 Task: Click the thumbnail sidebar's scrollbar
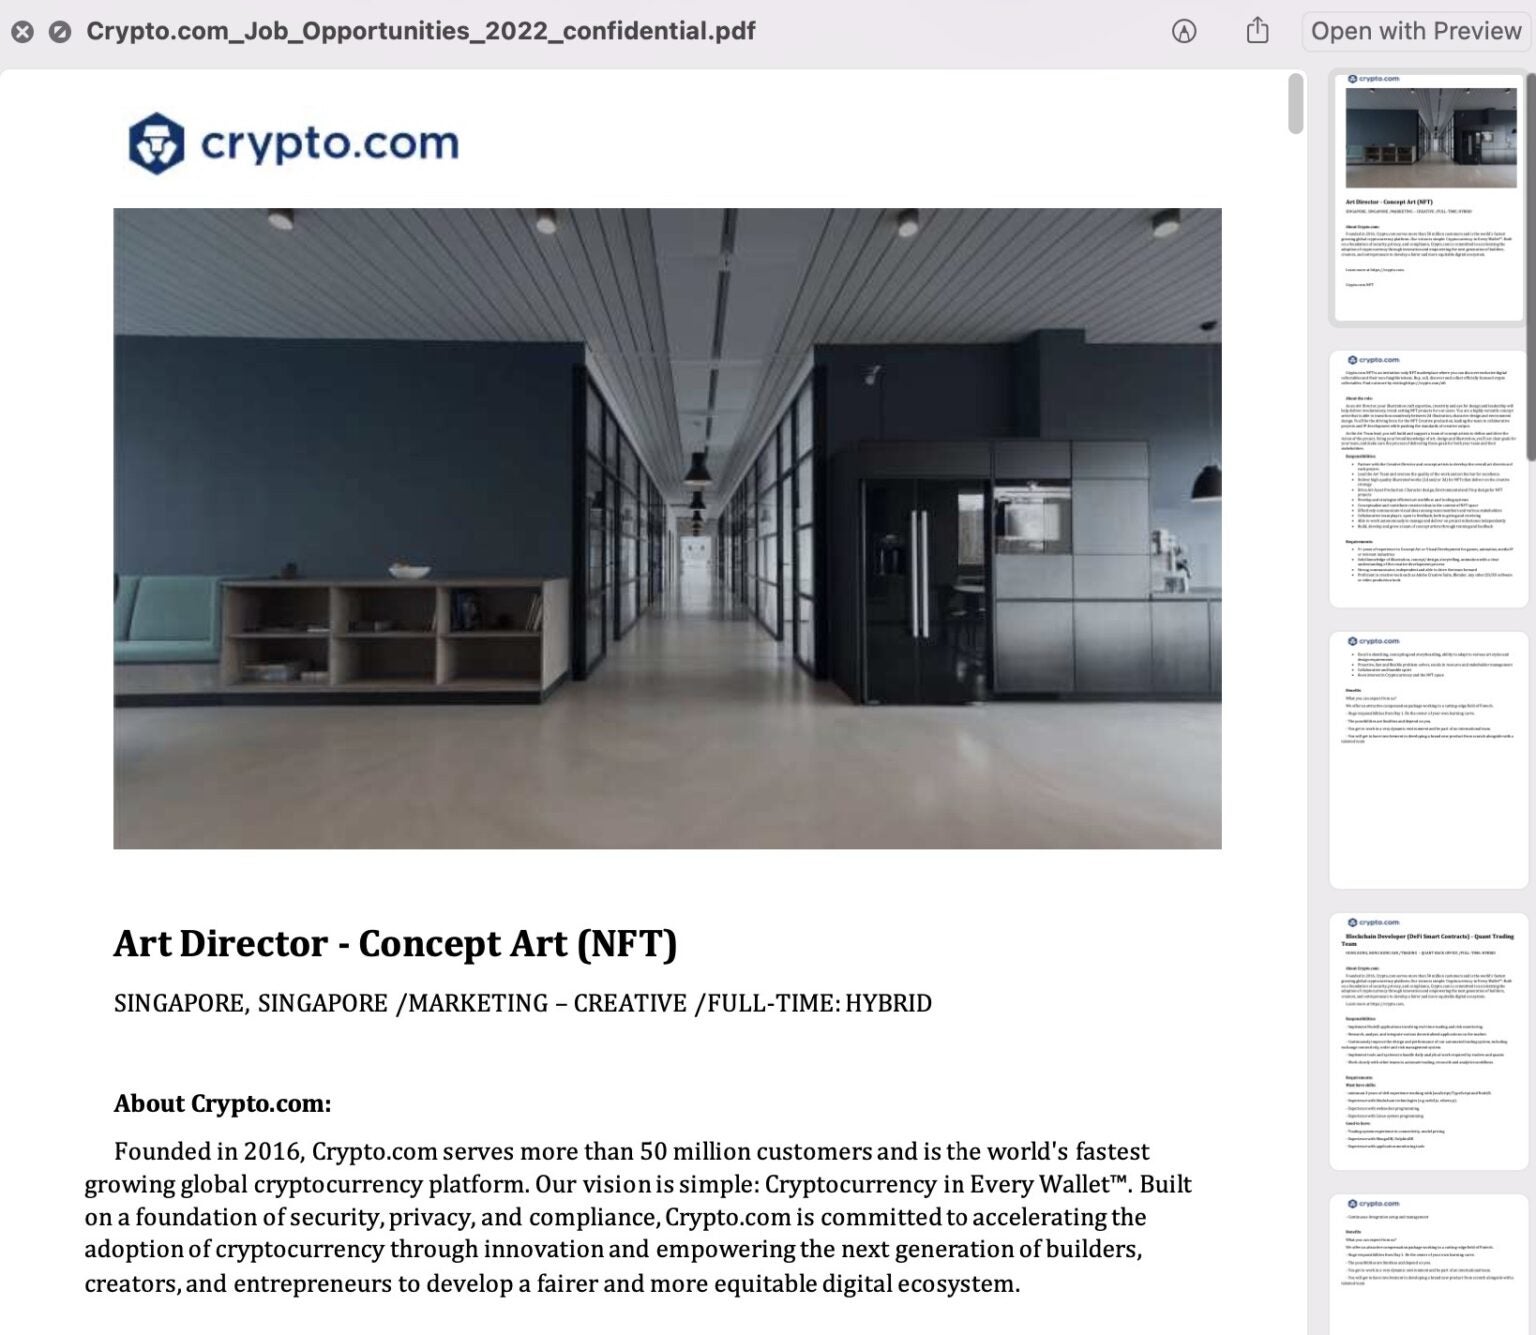click(1530, 200)
